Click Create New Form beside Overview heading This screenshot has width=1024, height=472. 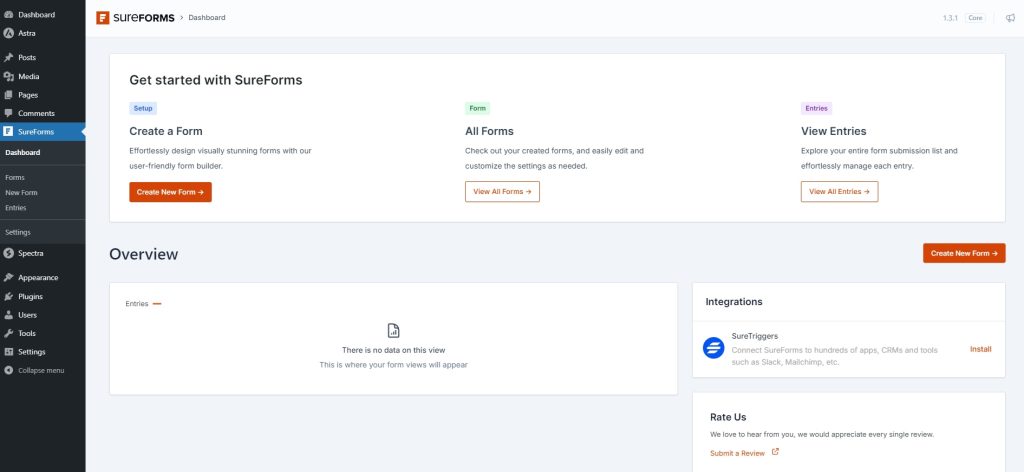click(964, 253)
